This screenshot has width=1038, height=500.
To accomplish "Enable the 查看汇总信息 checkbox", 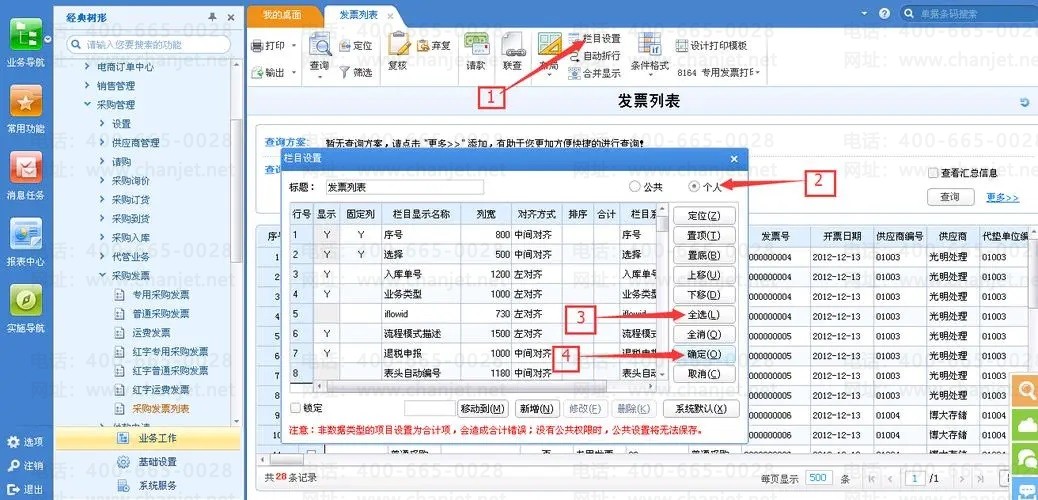I will click(x=933, y=173).
